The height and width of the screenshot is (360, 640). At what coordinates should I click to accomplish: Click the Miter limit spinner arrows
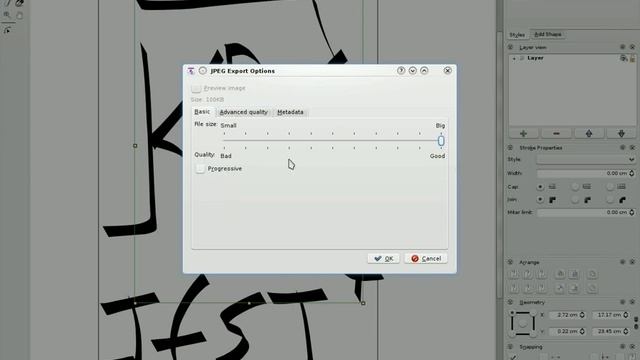pyautogui.click(x=632, y=213)
